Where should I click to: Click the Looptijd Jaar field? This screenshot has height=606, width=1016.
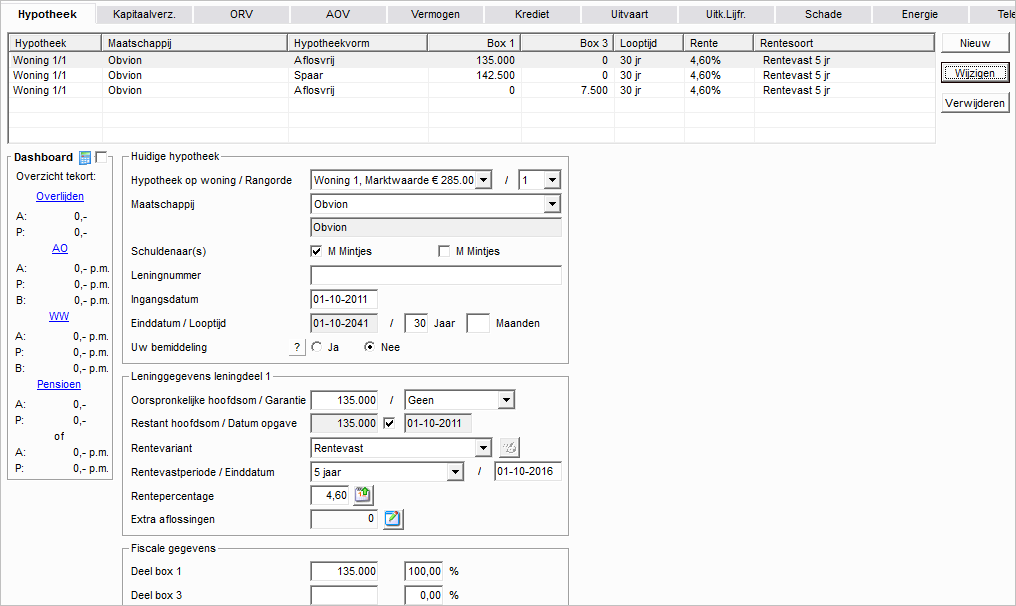(x=416, y=323)
